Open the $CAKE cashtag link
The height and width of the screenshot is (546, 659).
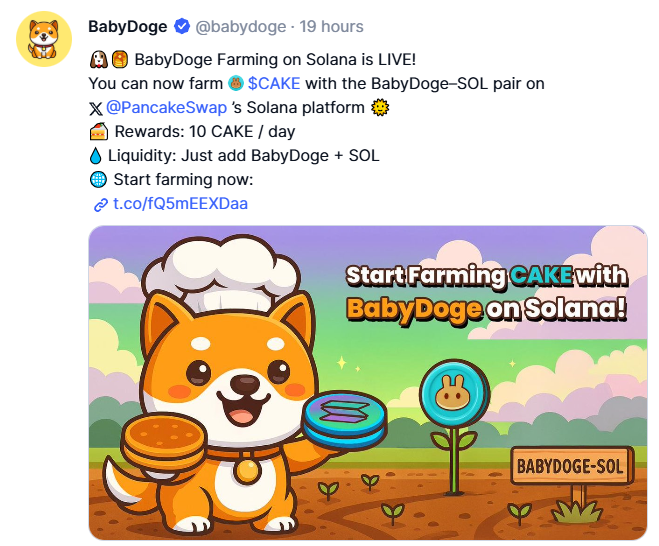[274, 84]
